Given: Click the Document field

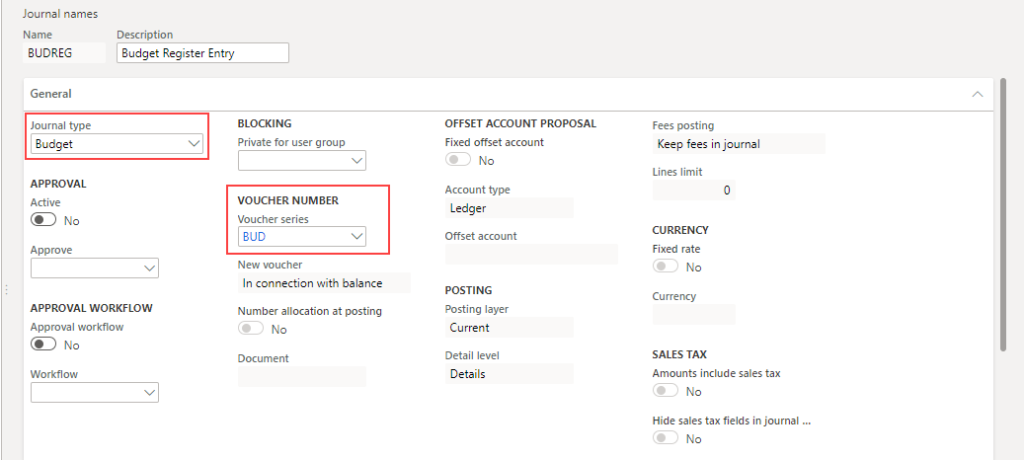Looking at the screenshot, I should pyautogui.click(x=301, y=376).
